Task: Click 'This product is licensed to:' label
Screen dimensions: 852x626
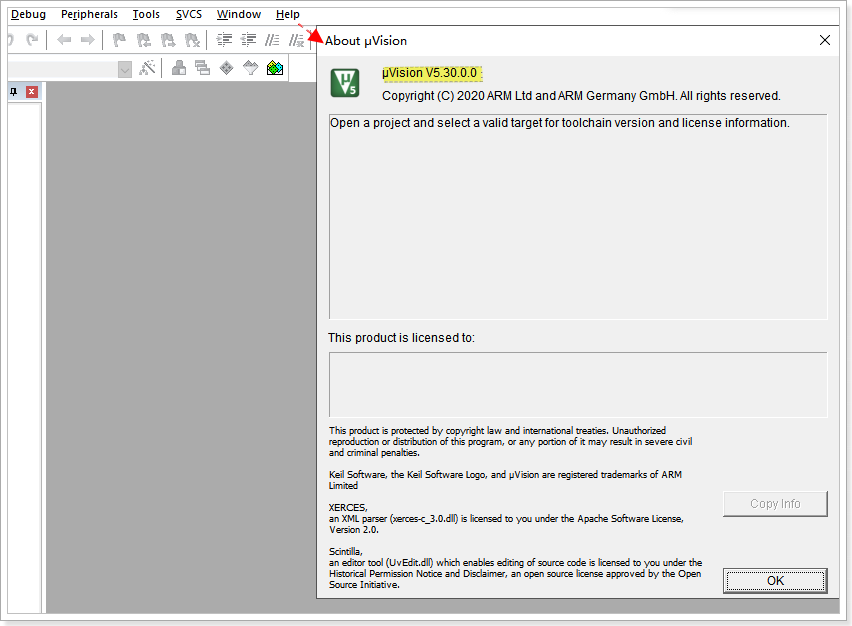Action: (401, 338)
